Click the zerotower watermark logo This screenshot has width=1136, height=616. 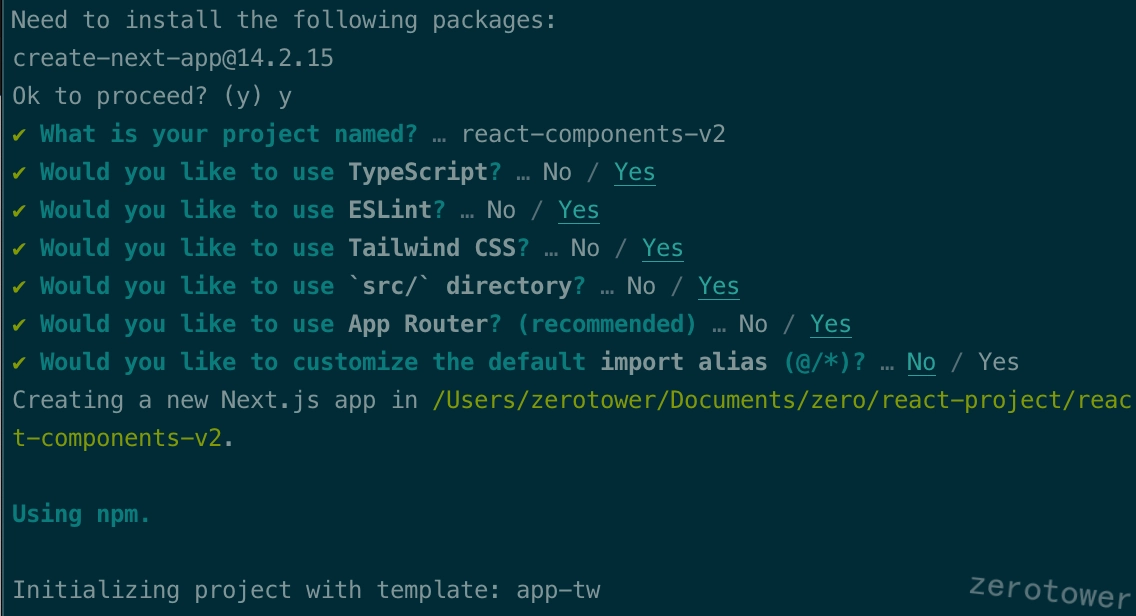click(x=1050, y=591)
